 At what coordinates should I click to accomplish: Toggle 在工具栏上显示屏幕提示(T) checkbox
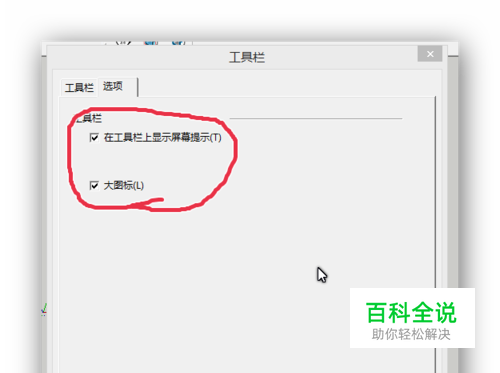point(94,137)
